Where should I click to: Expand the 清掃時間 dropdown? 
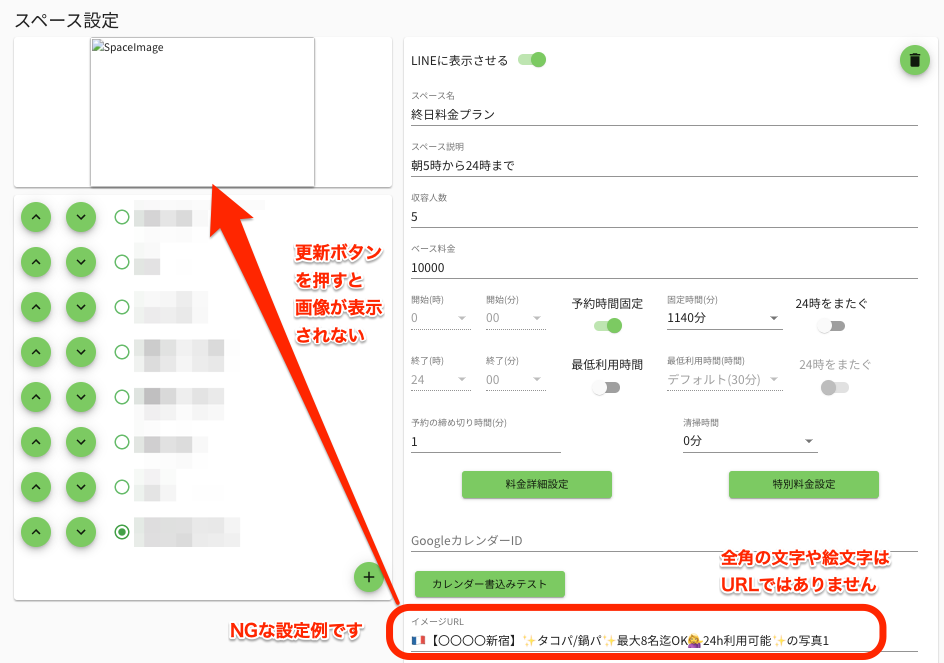(x=749, y=441)
